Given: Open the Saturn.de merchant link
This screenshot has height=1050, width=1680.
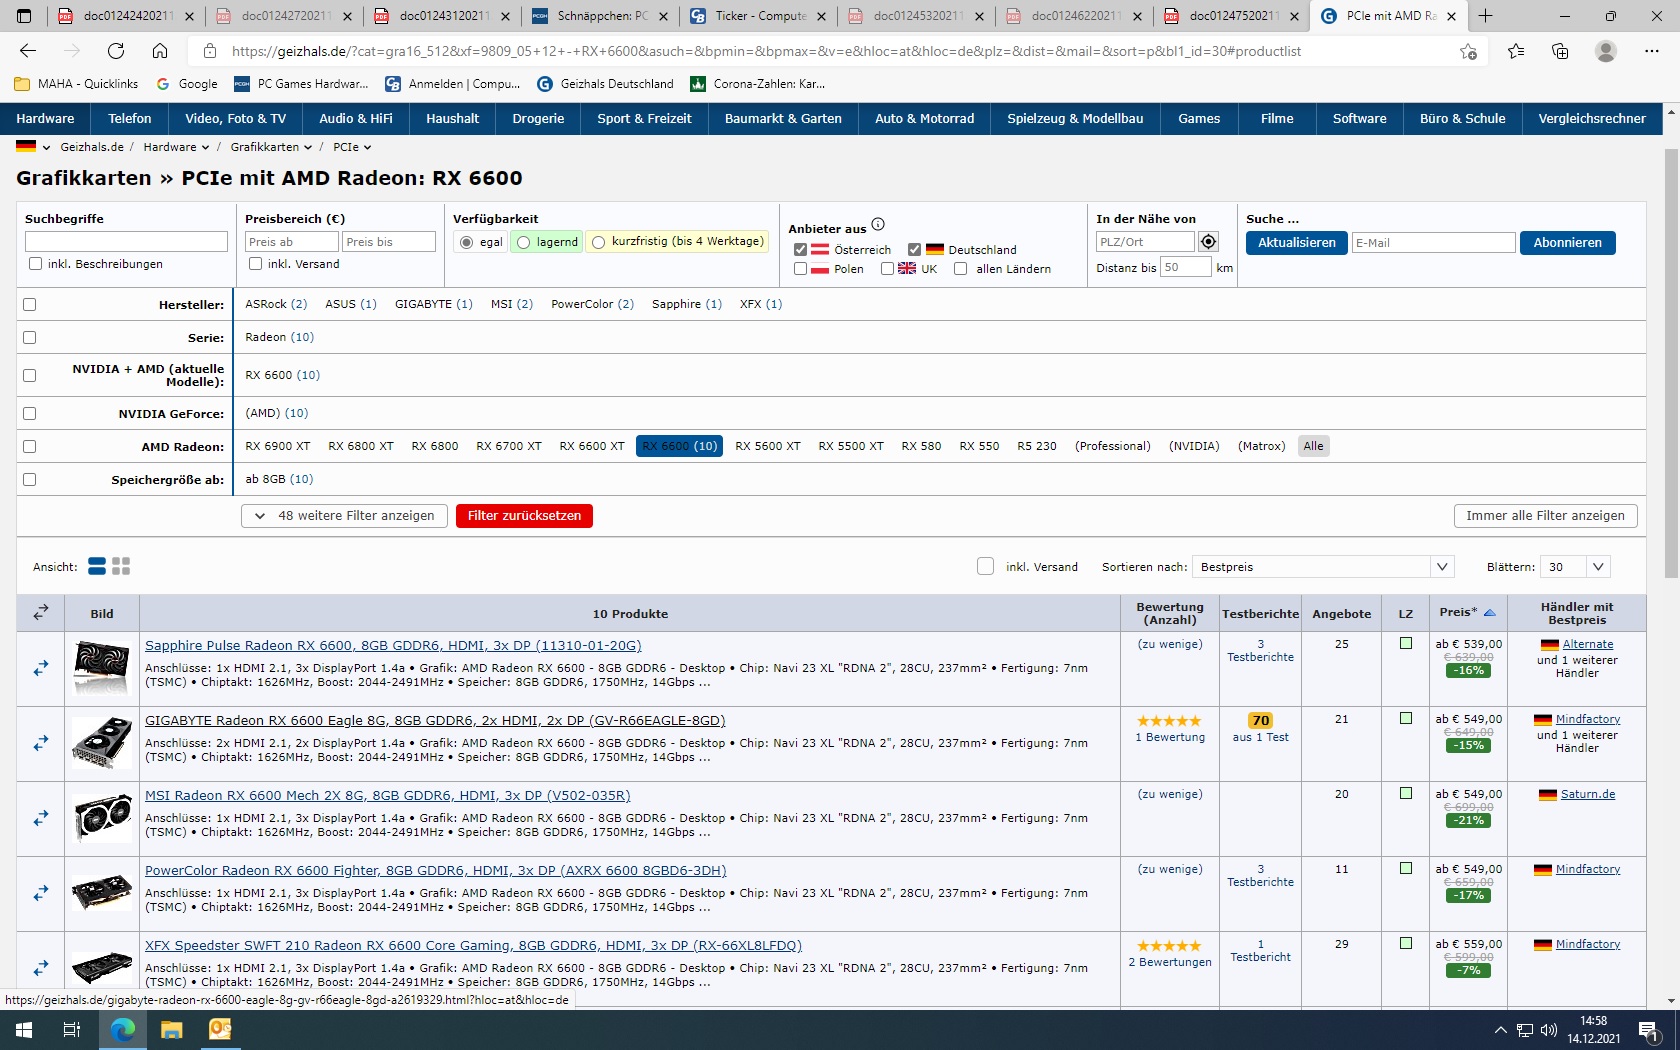Looking at the screenshot, I should click(1588, 795).
